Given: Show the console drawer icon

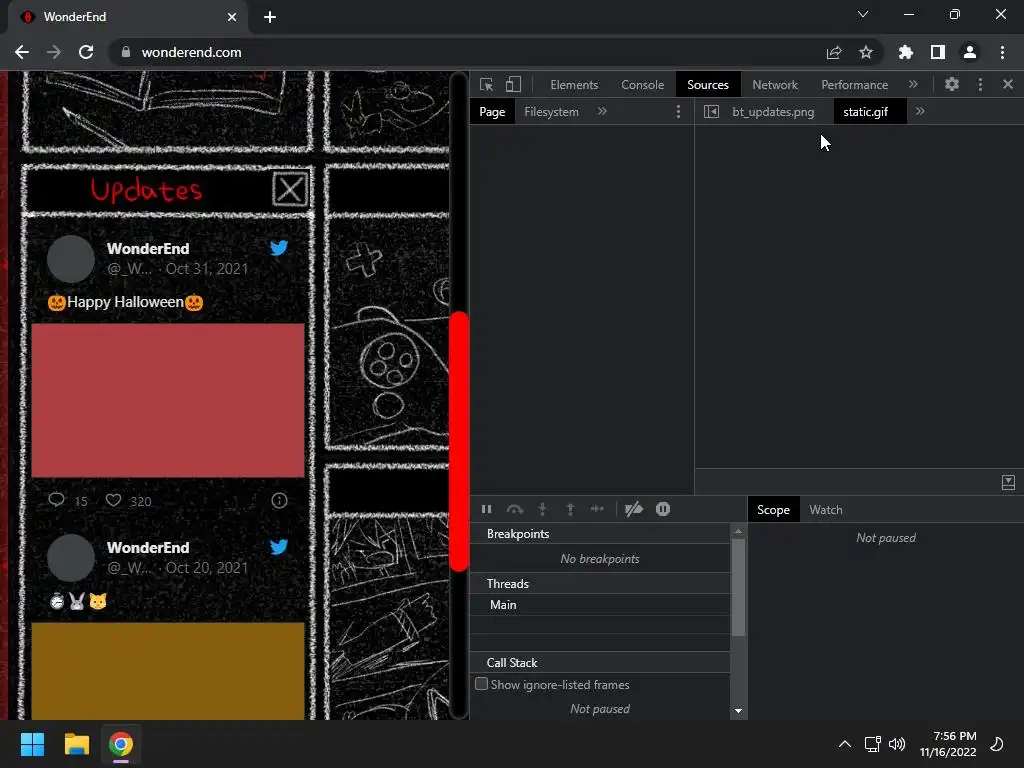Looking at the screenshot, I should (1008, 483).
